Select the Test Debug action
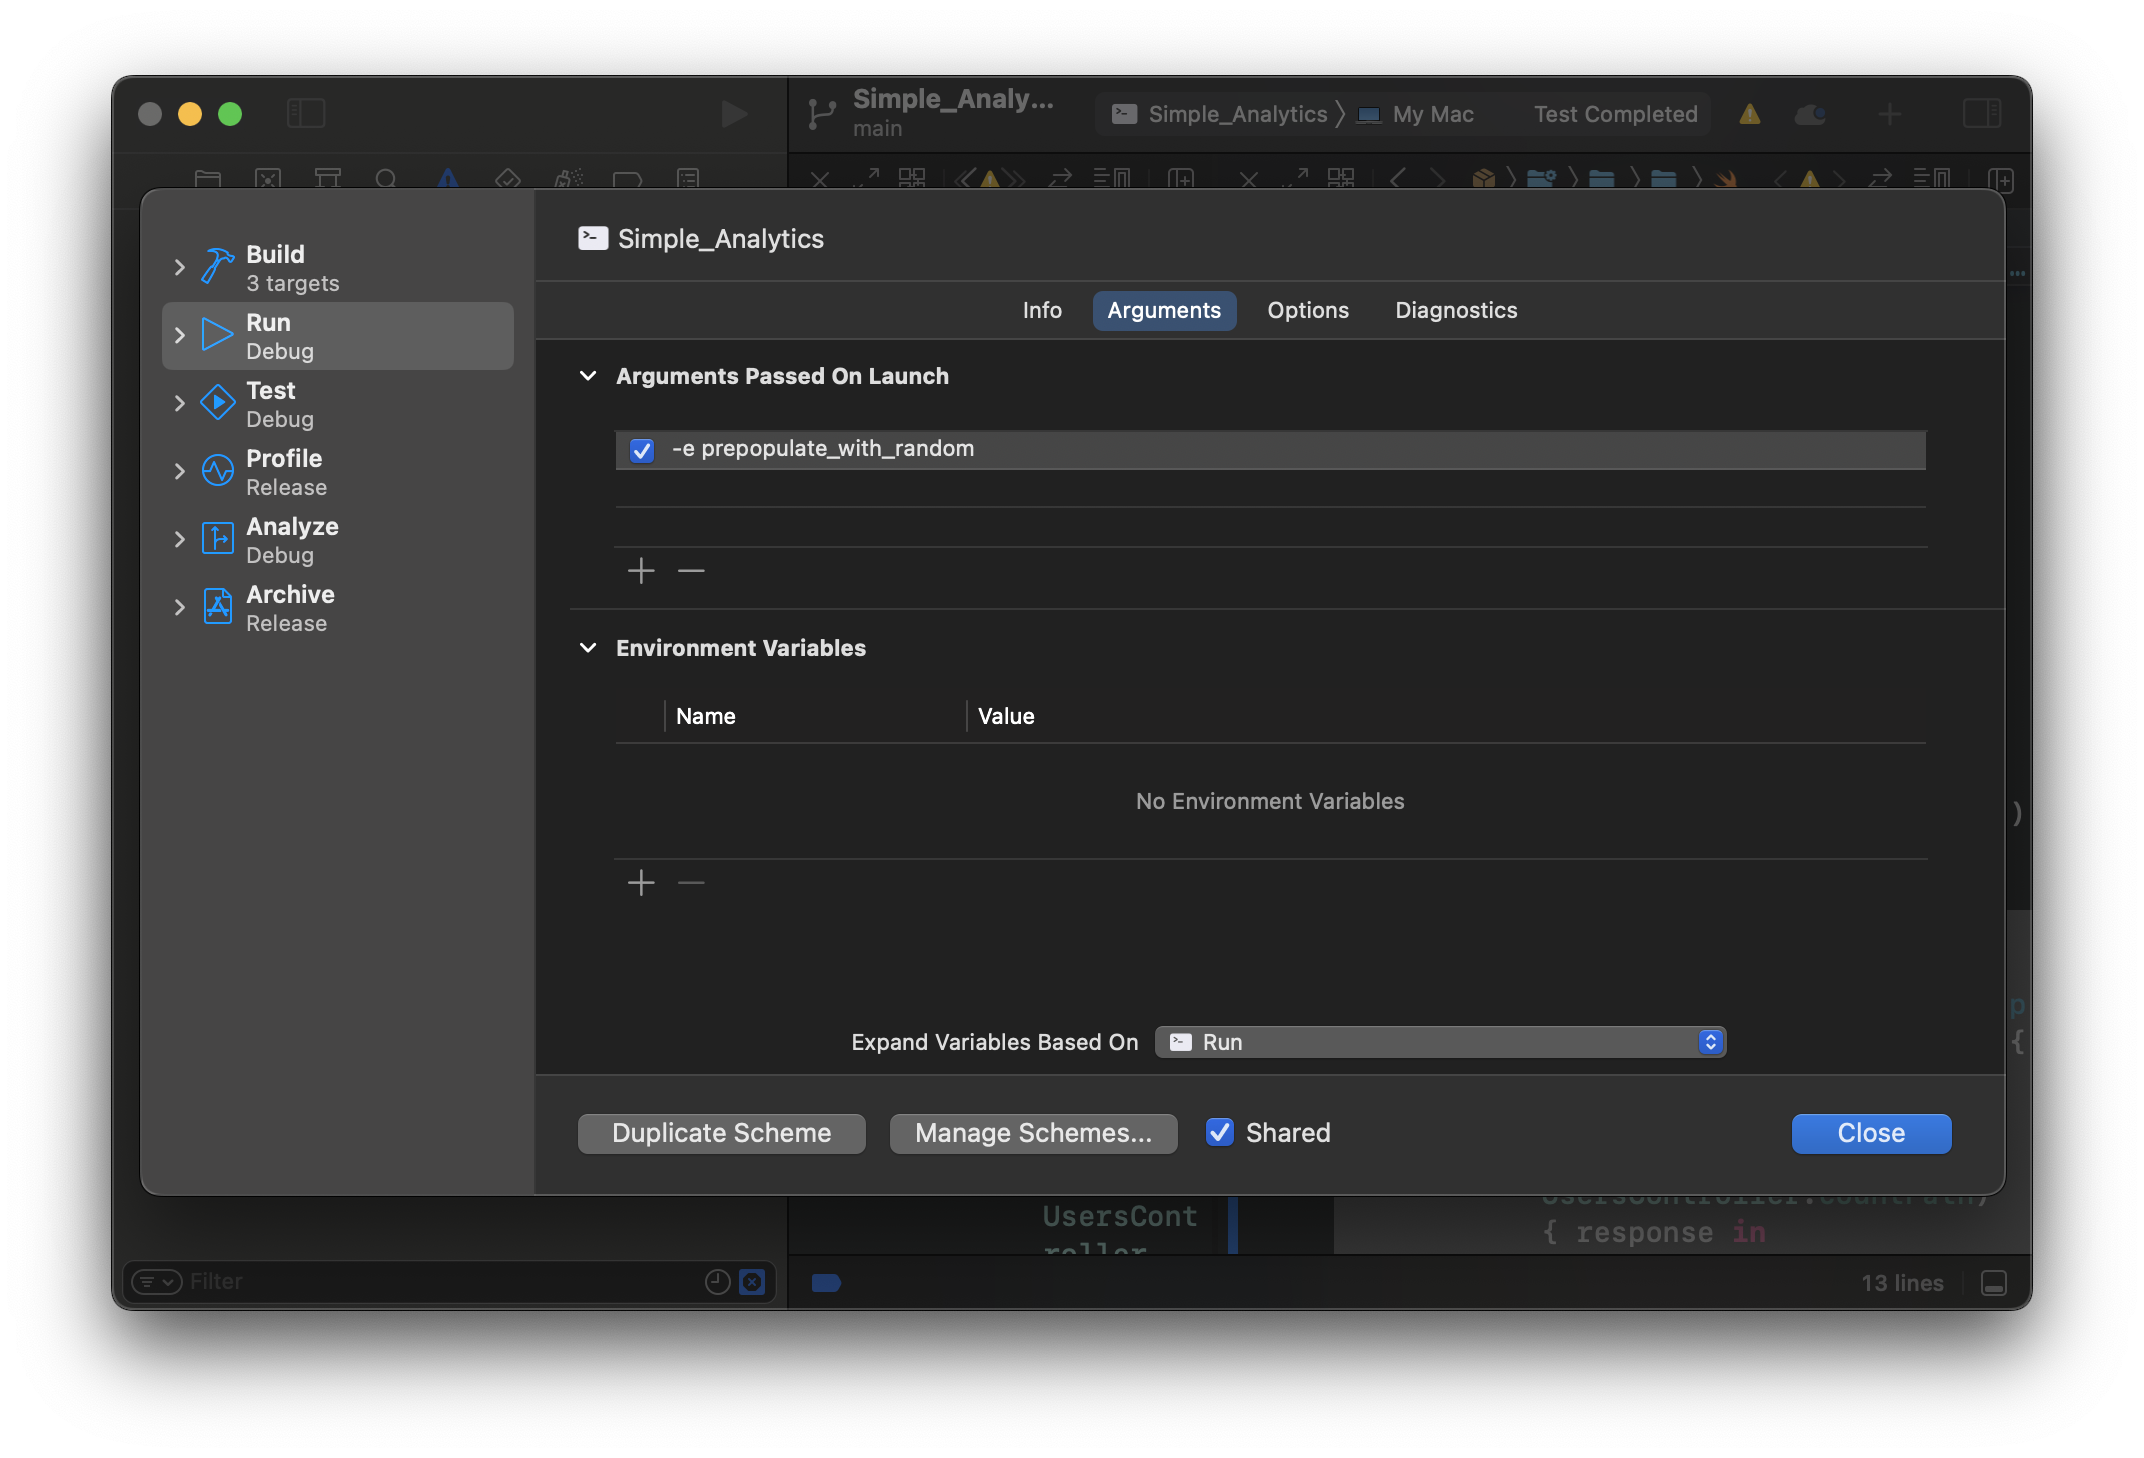2144x1458 pixels. (337, 404)
